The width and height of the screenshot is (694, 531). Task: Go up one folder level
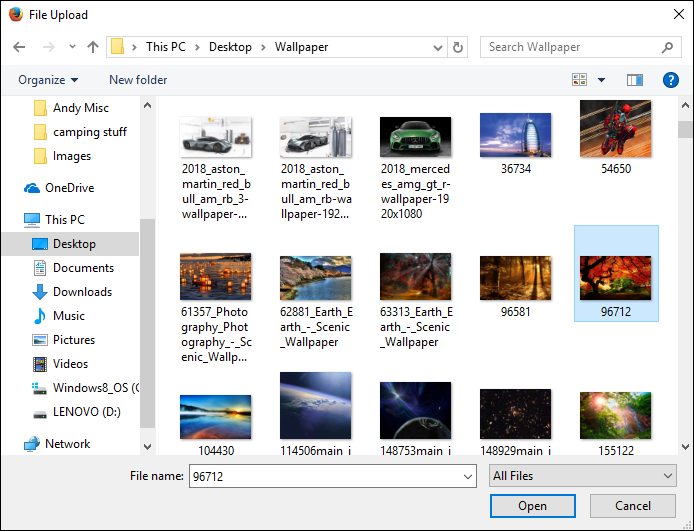[x=93, y=47]
